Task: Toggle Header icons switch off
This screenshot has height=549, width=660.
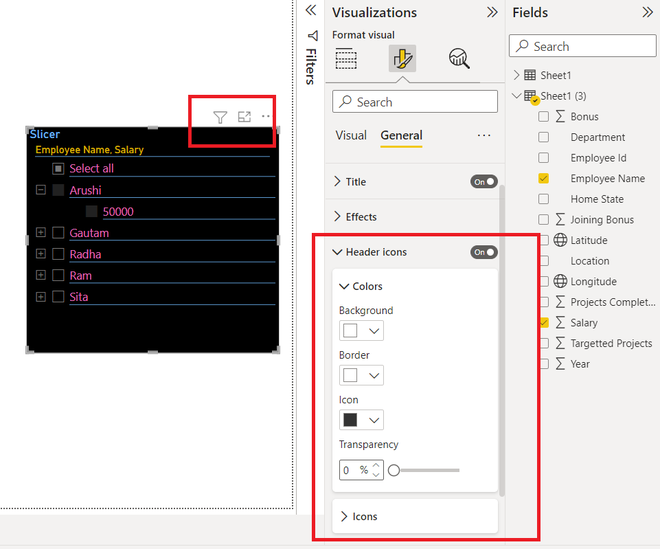Action: click(x=484, y=252)
